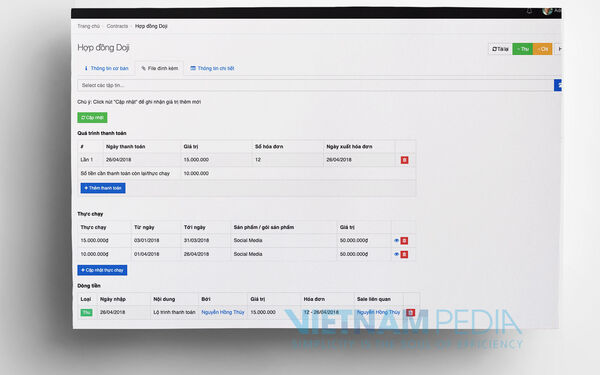Open the user avatar in top bar
600x375 pixels.
point(547,11)
